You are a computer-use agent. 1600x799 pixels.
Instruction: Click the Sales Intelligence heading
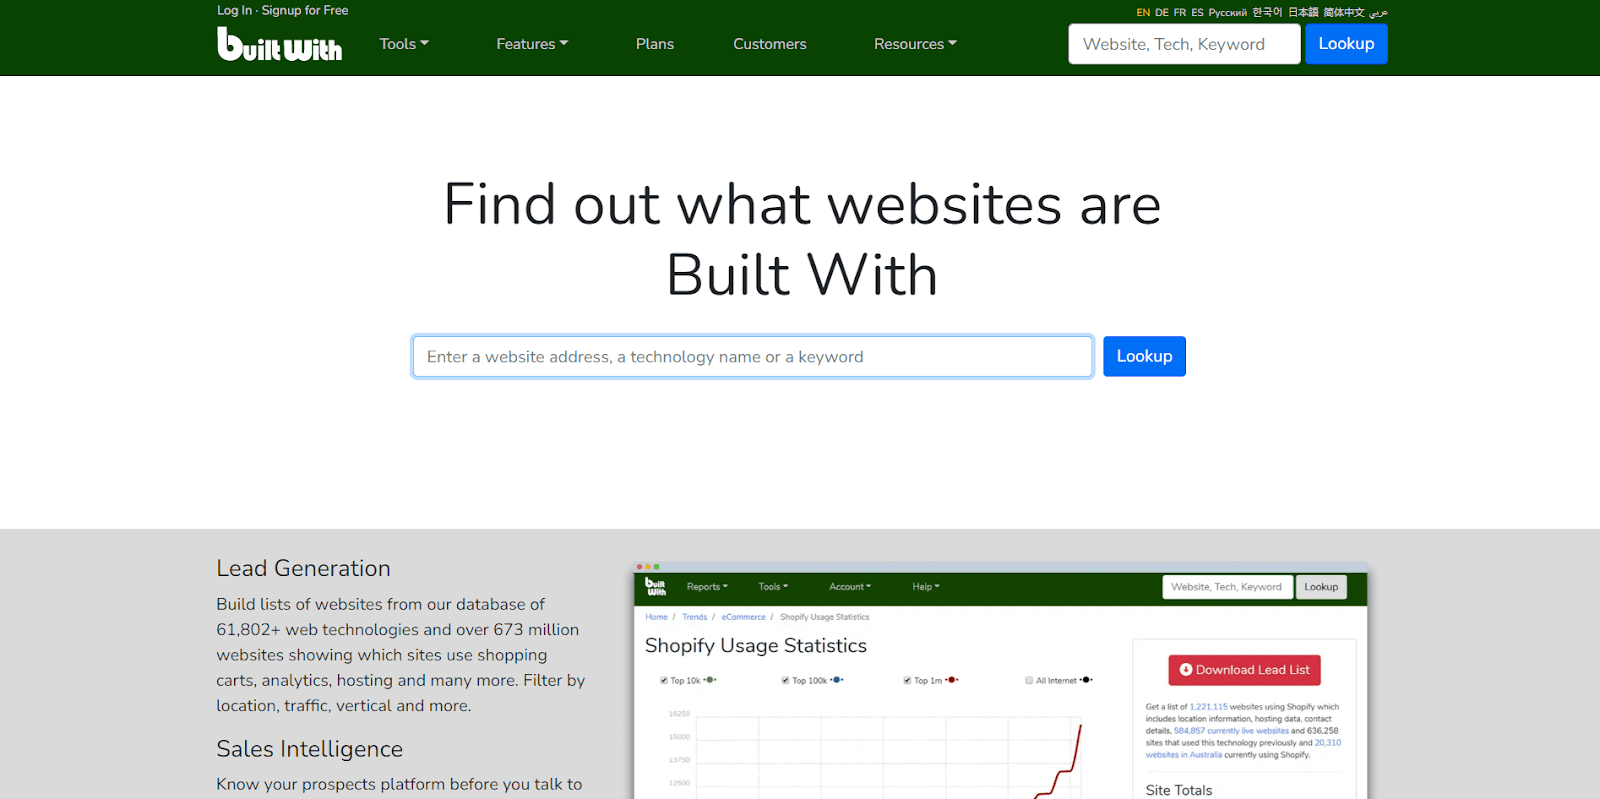tap(310, 749)
